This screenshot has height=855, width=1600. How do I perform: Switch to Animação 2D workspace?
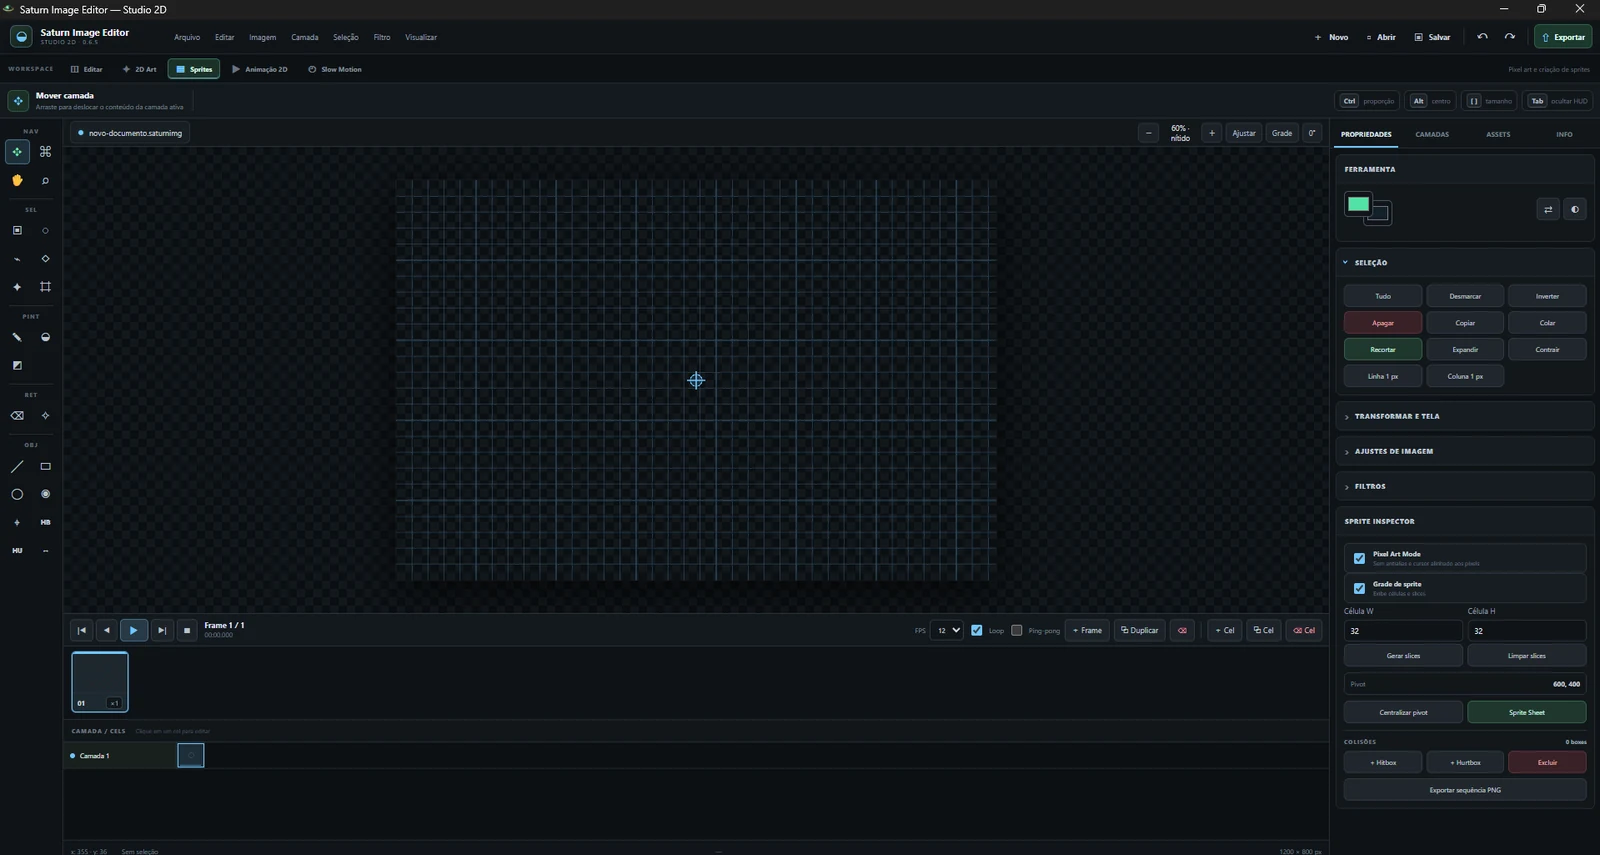pyautogui.click(x=260, y=69)
